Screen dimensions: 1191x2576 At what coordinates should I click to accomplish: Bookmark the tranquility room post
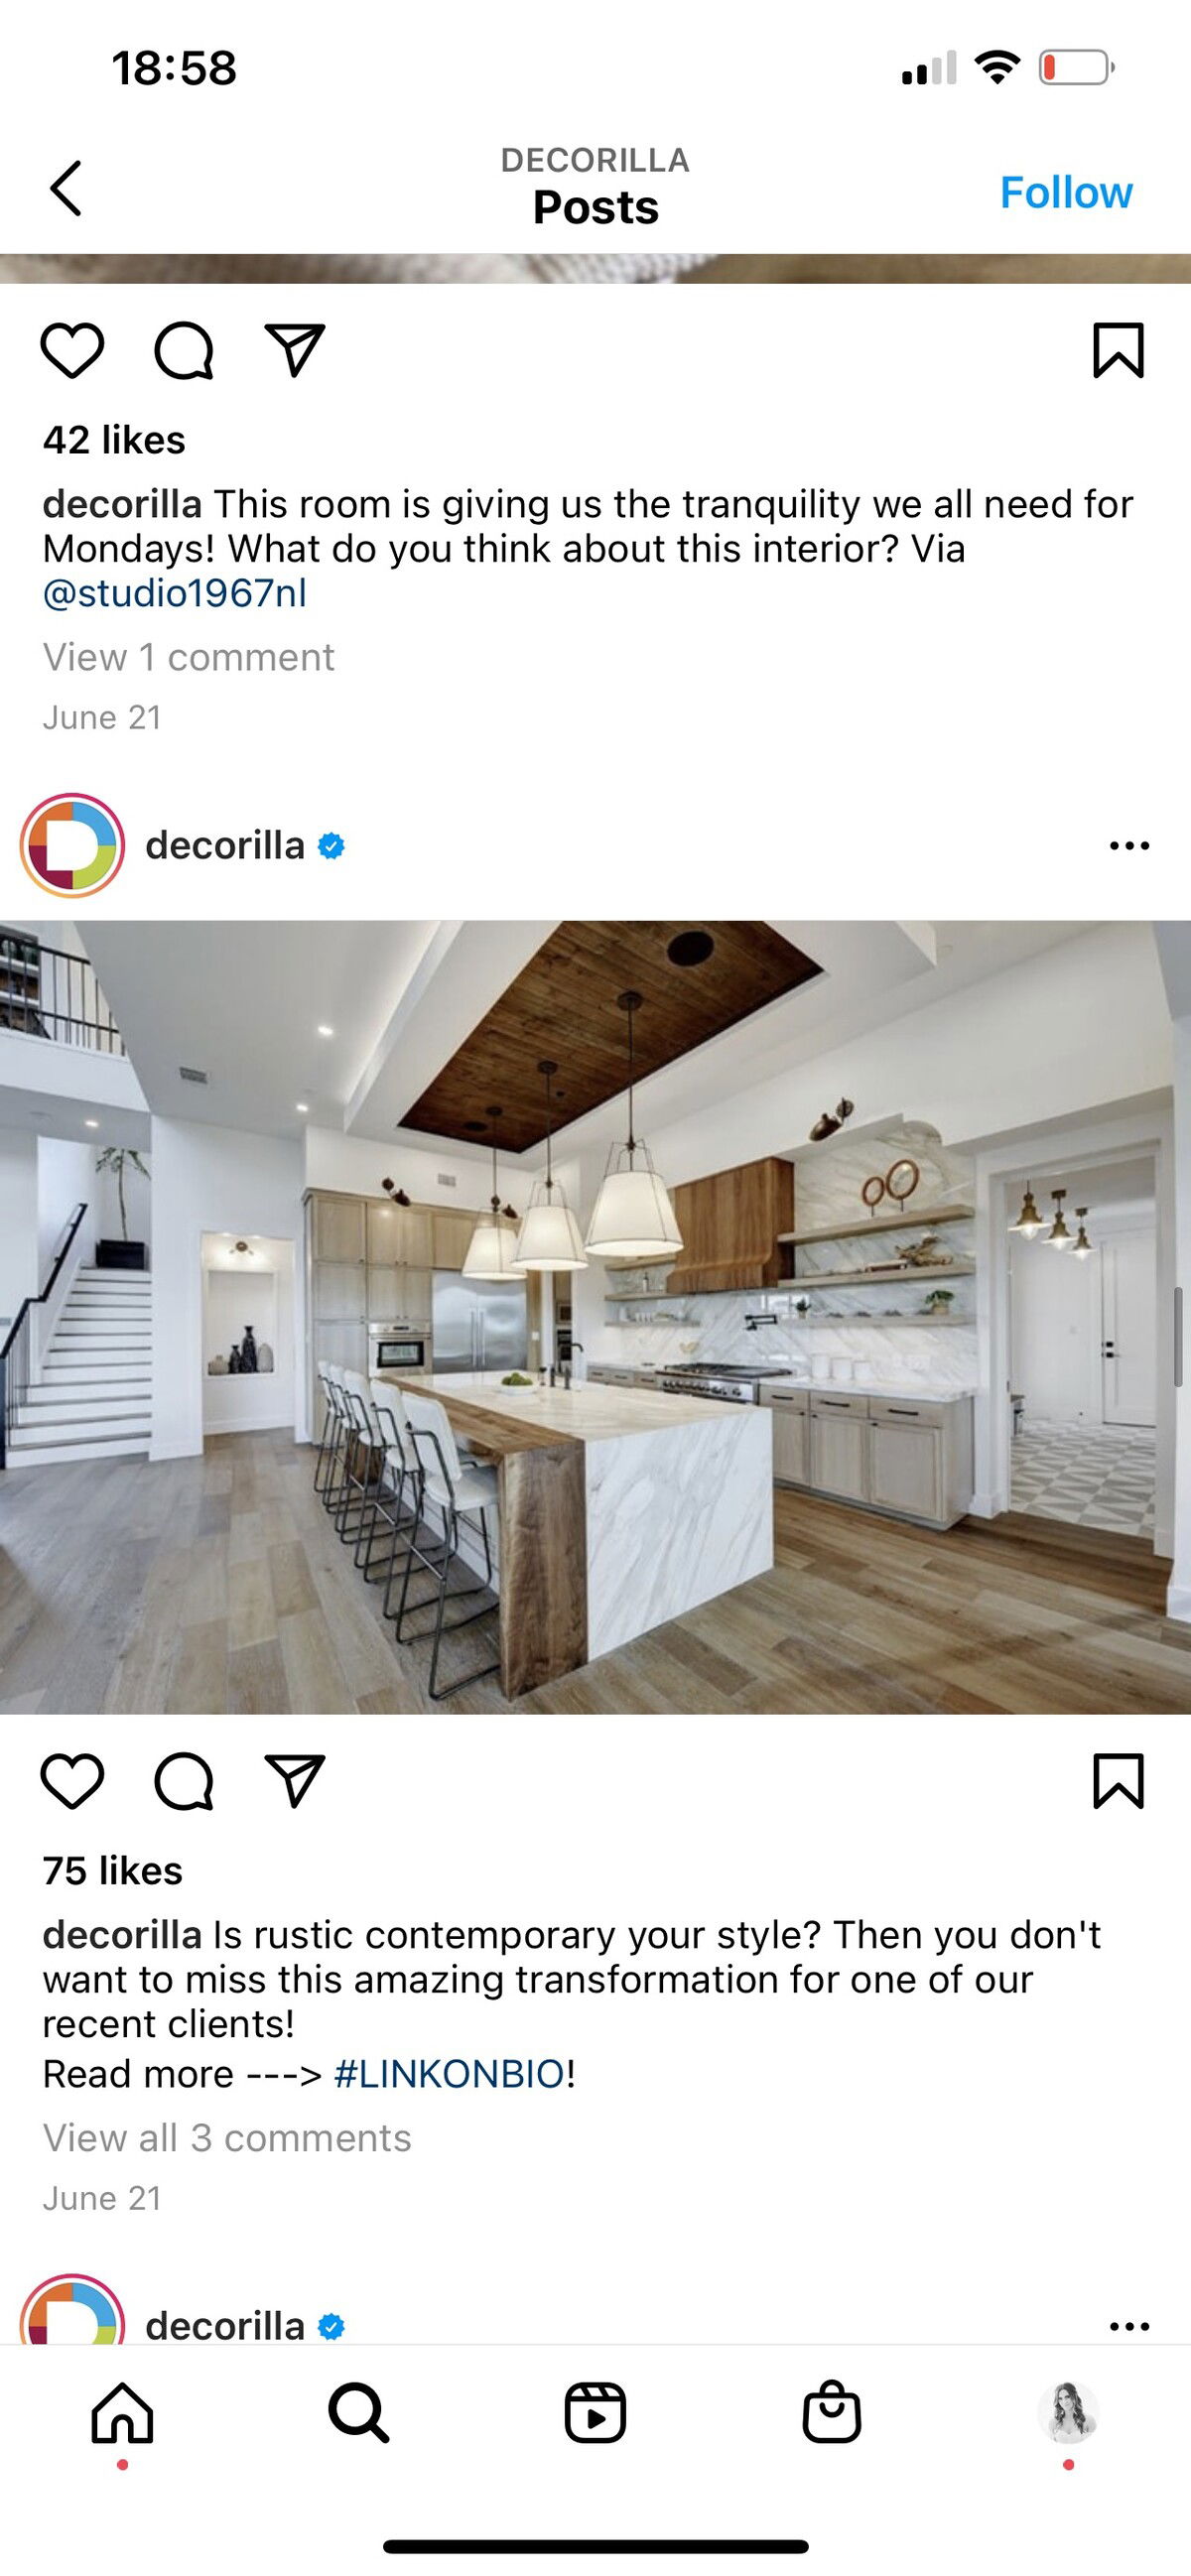(x=1118, y=350)
